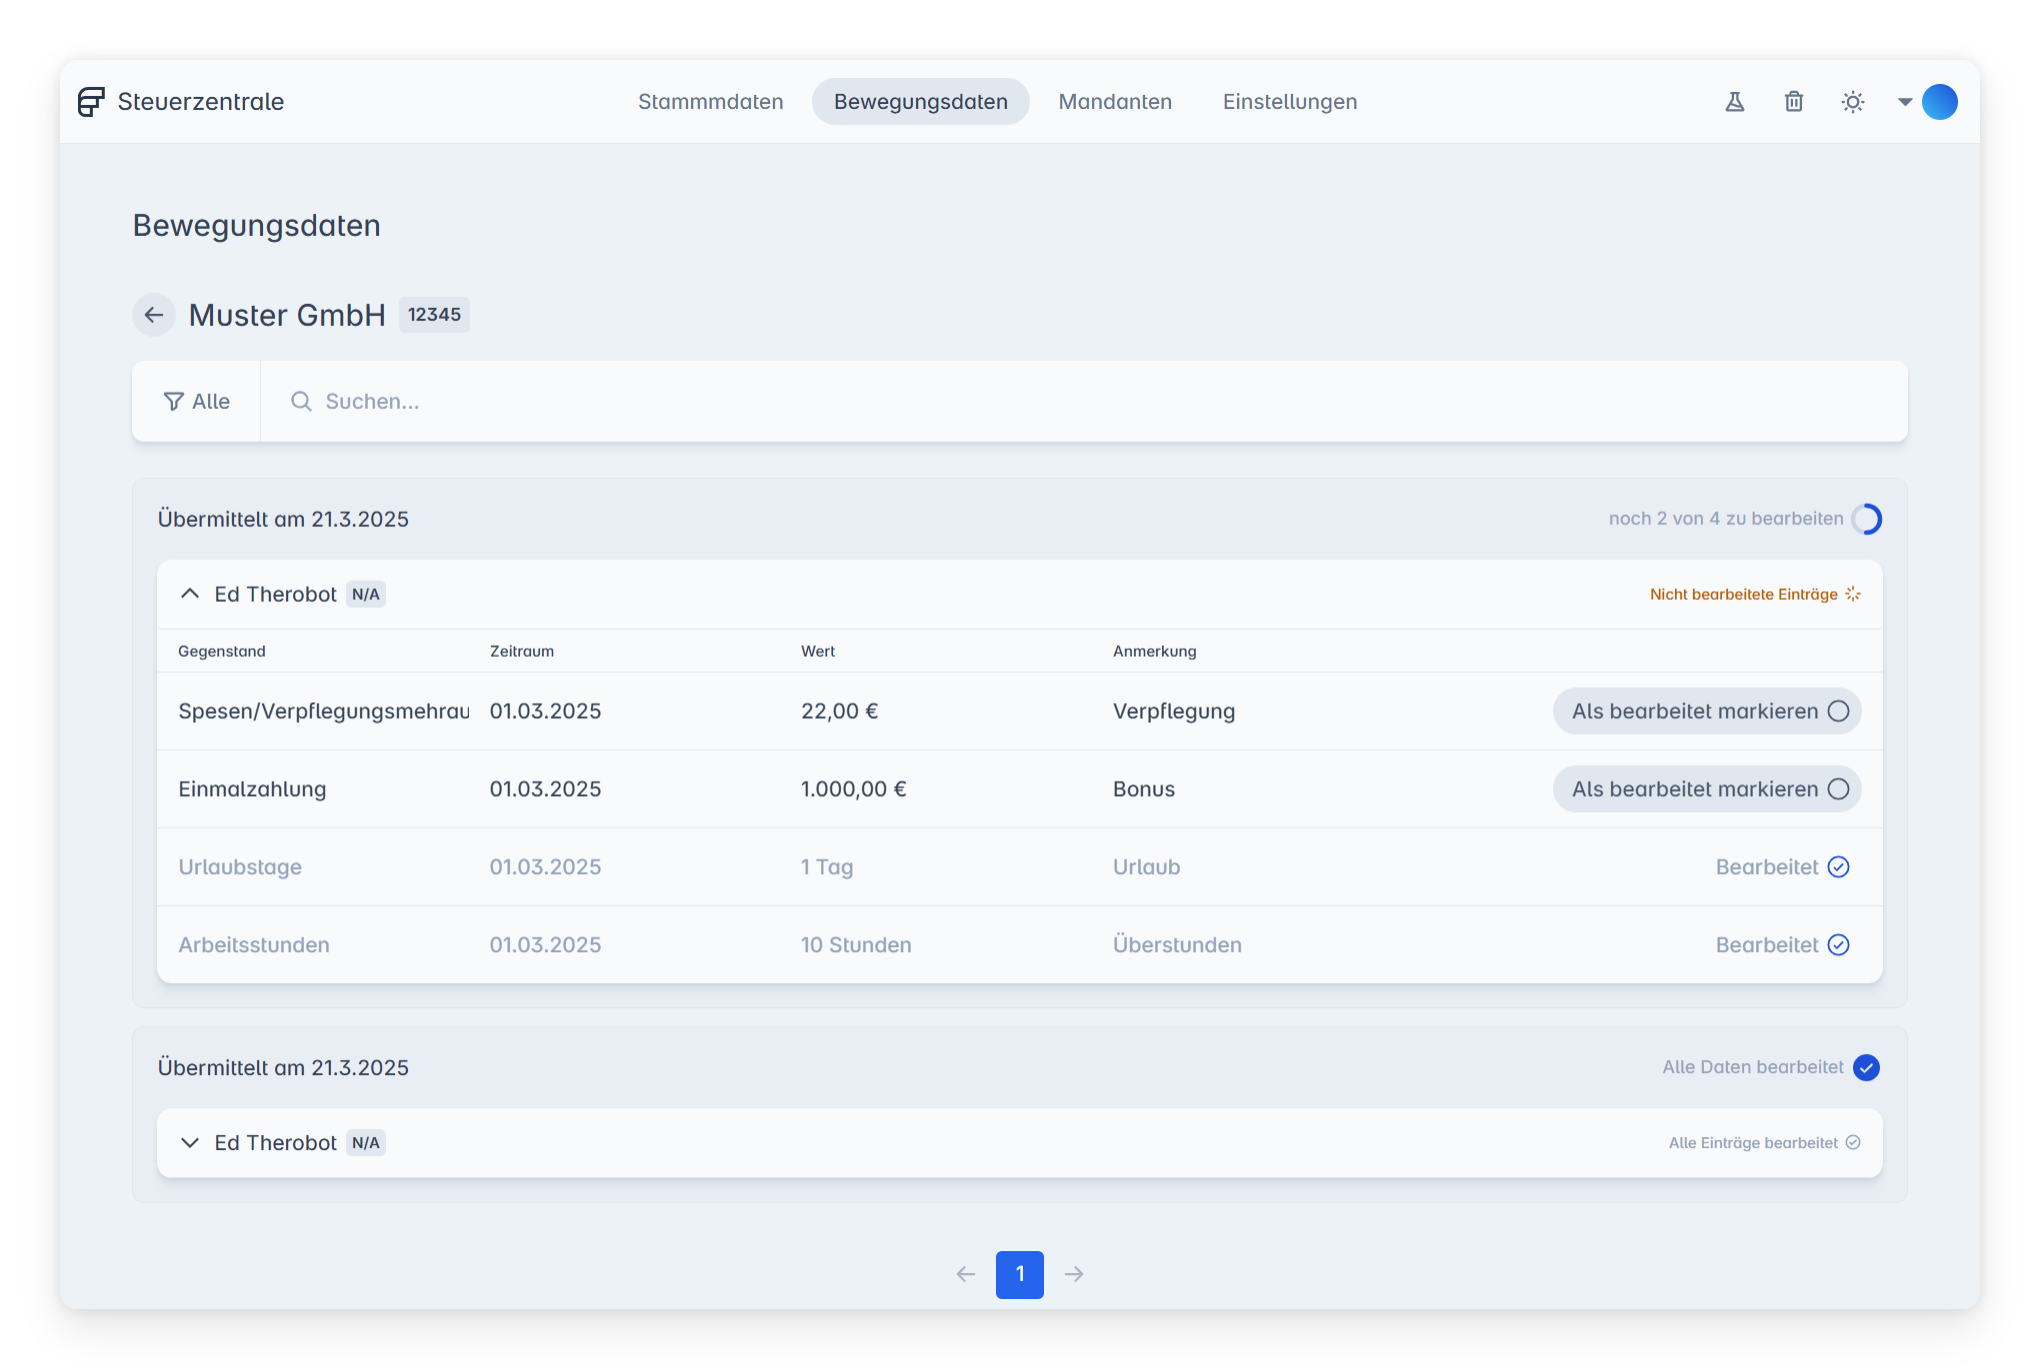Go back using the arrow beside Muster GmbH
The image size is (2040, 1369).
tap(154, 315)
